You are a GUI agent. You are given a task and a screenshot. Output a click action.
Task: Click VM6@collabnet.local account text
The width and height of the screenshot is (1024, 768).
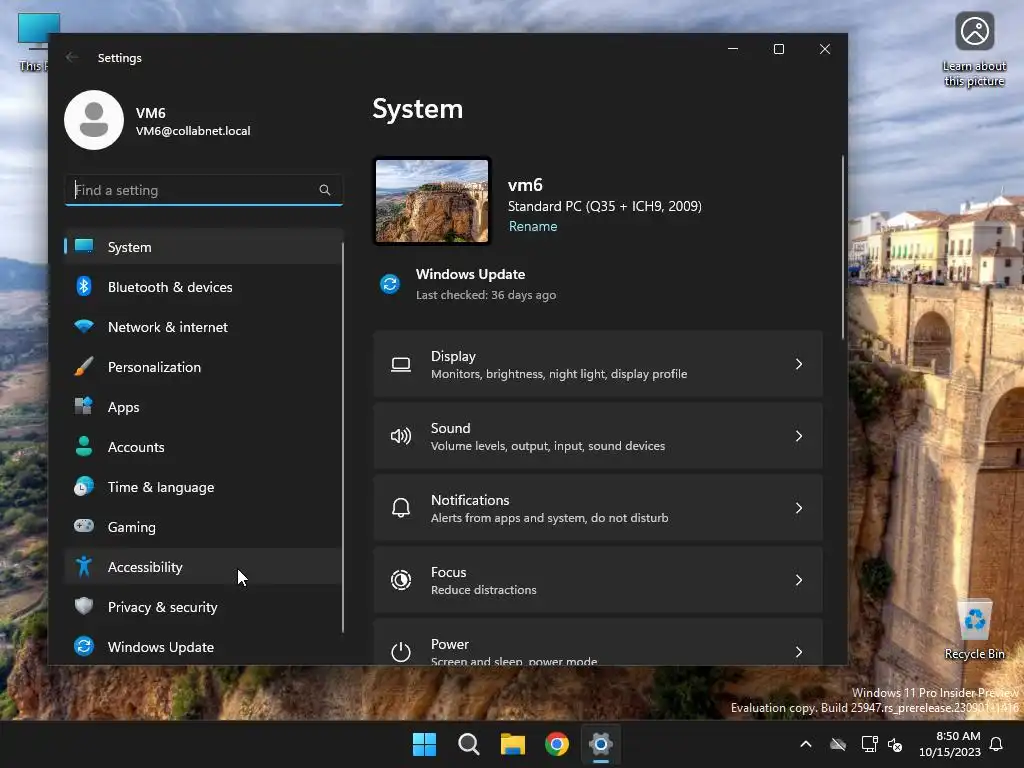tap(193, 131)
